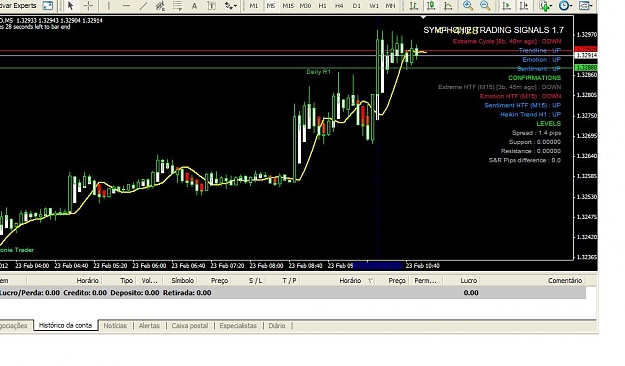Open the indicators list dropdown

(545, 6)
